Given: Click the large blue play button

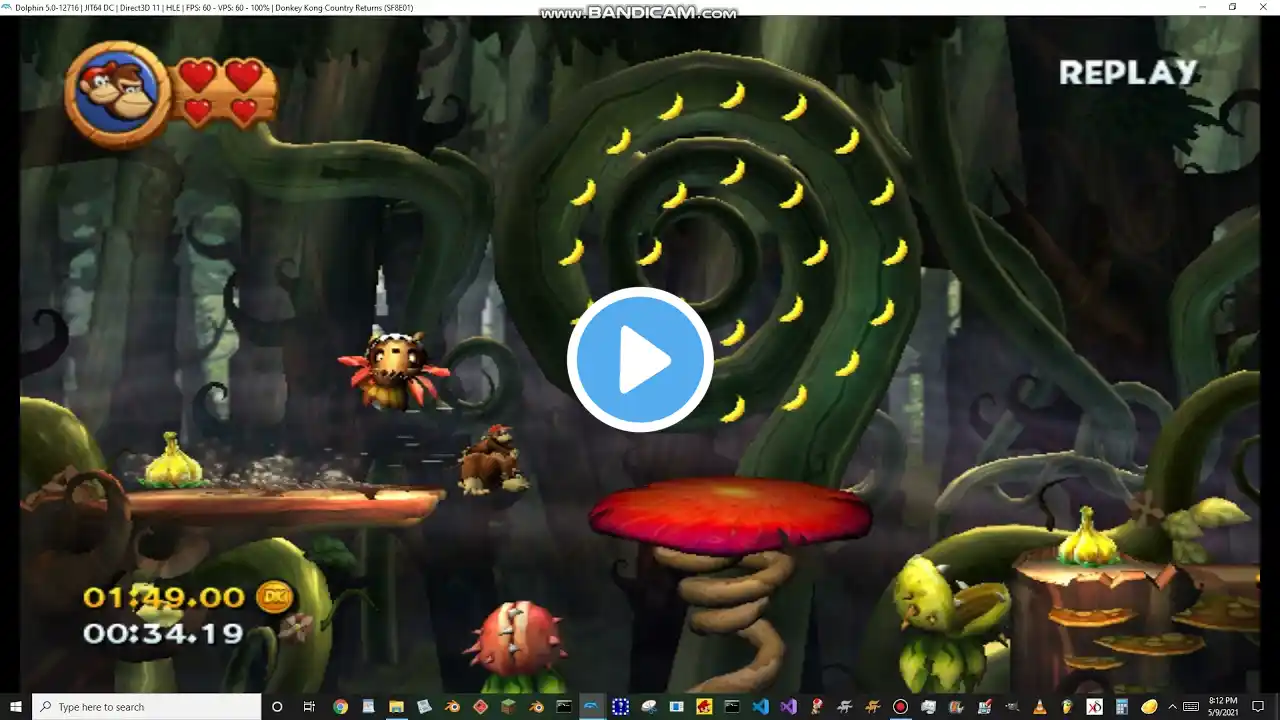Looking at the screenshot, I should pos(640,360).
